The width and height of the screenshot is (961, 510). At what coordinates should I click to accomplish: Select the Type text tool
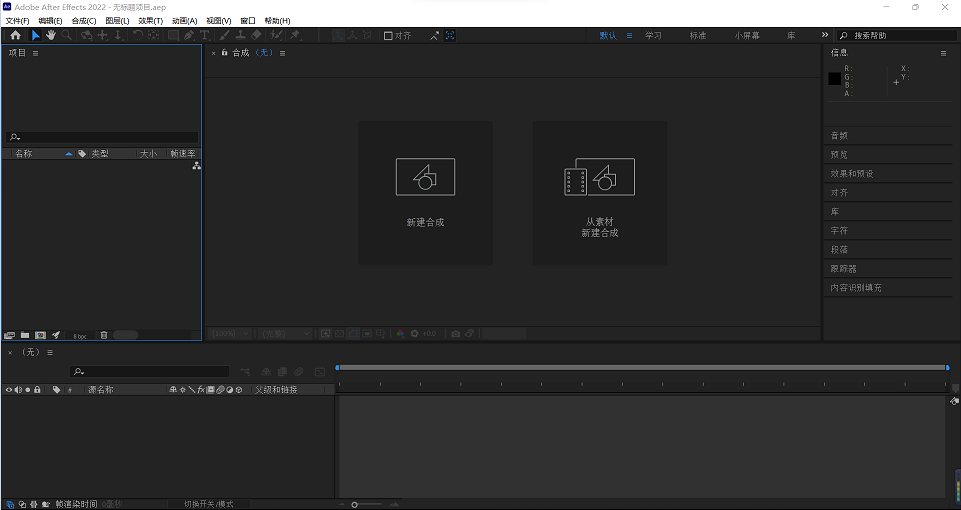(204, 36)
